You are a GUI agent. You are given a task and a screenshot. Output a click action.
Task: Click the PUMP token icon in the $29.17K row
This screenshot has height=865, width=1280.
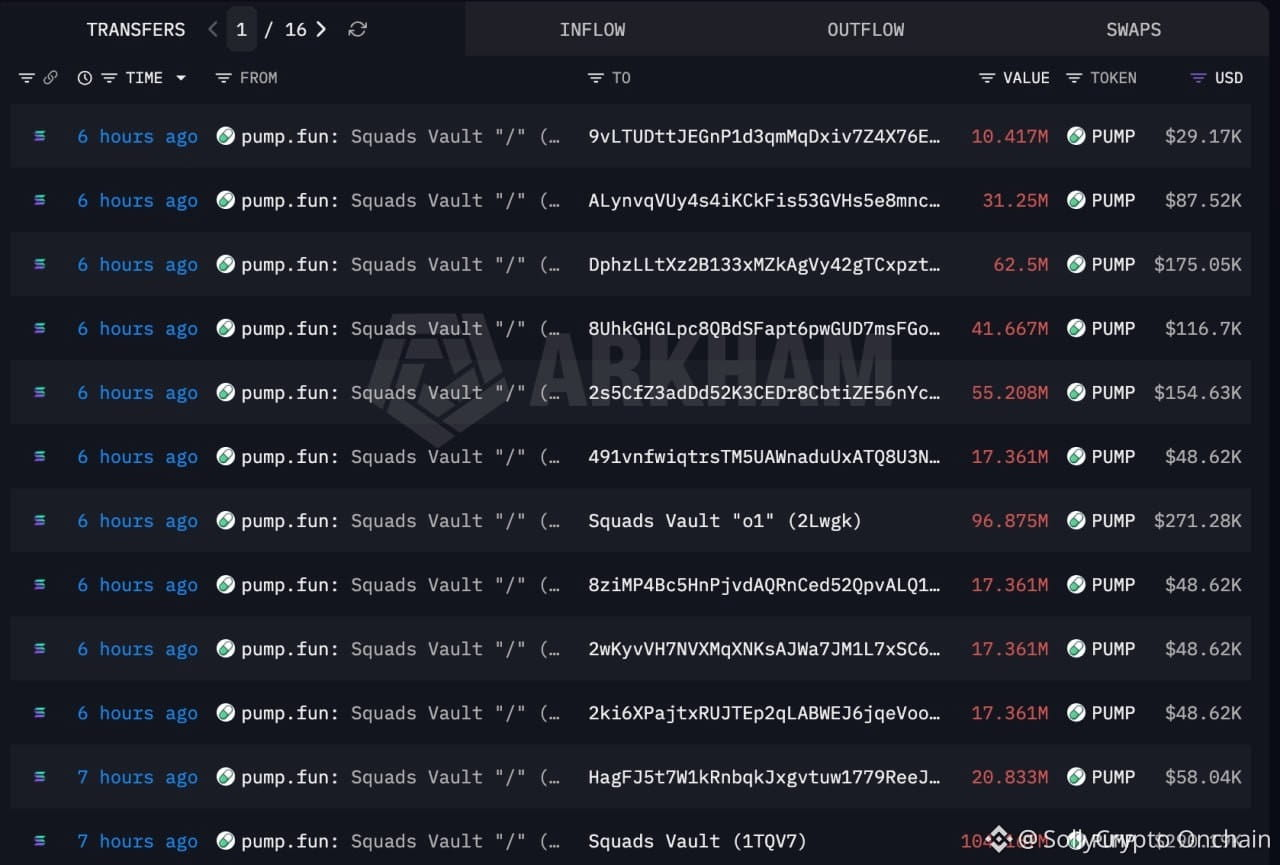(x=1076, y=136)
